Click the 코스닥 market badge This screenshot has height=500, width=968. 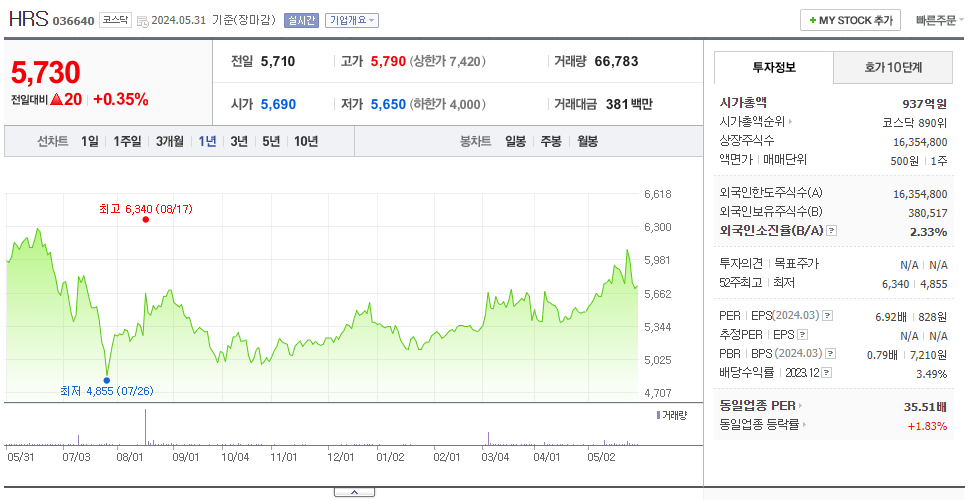116,20
